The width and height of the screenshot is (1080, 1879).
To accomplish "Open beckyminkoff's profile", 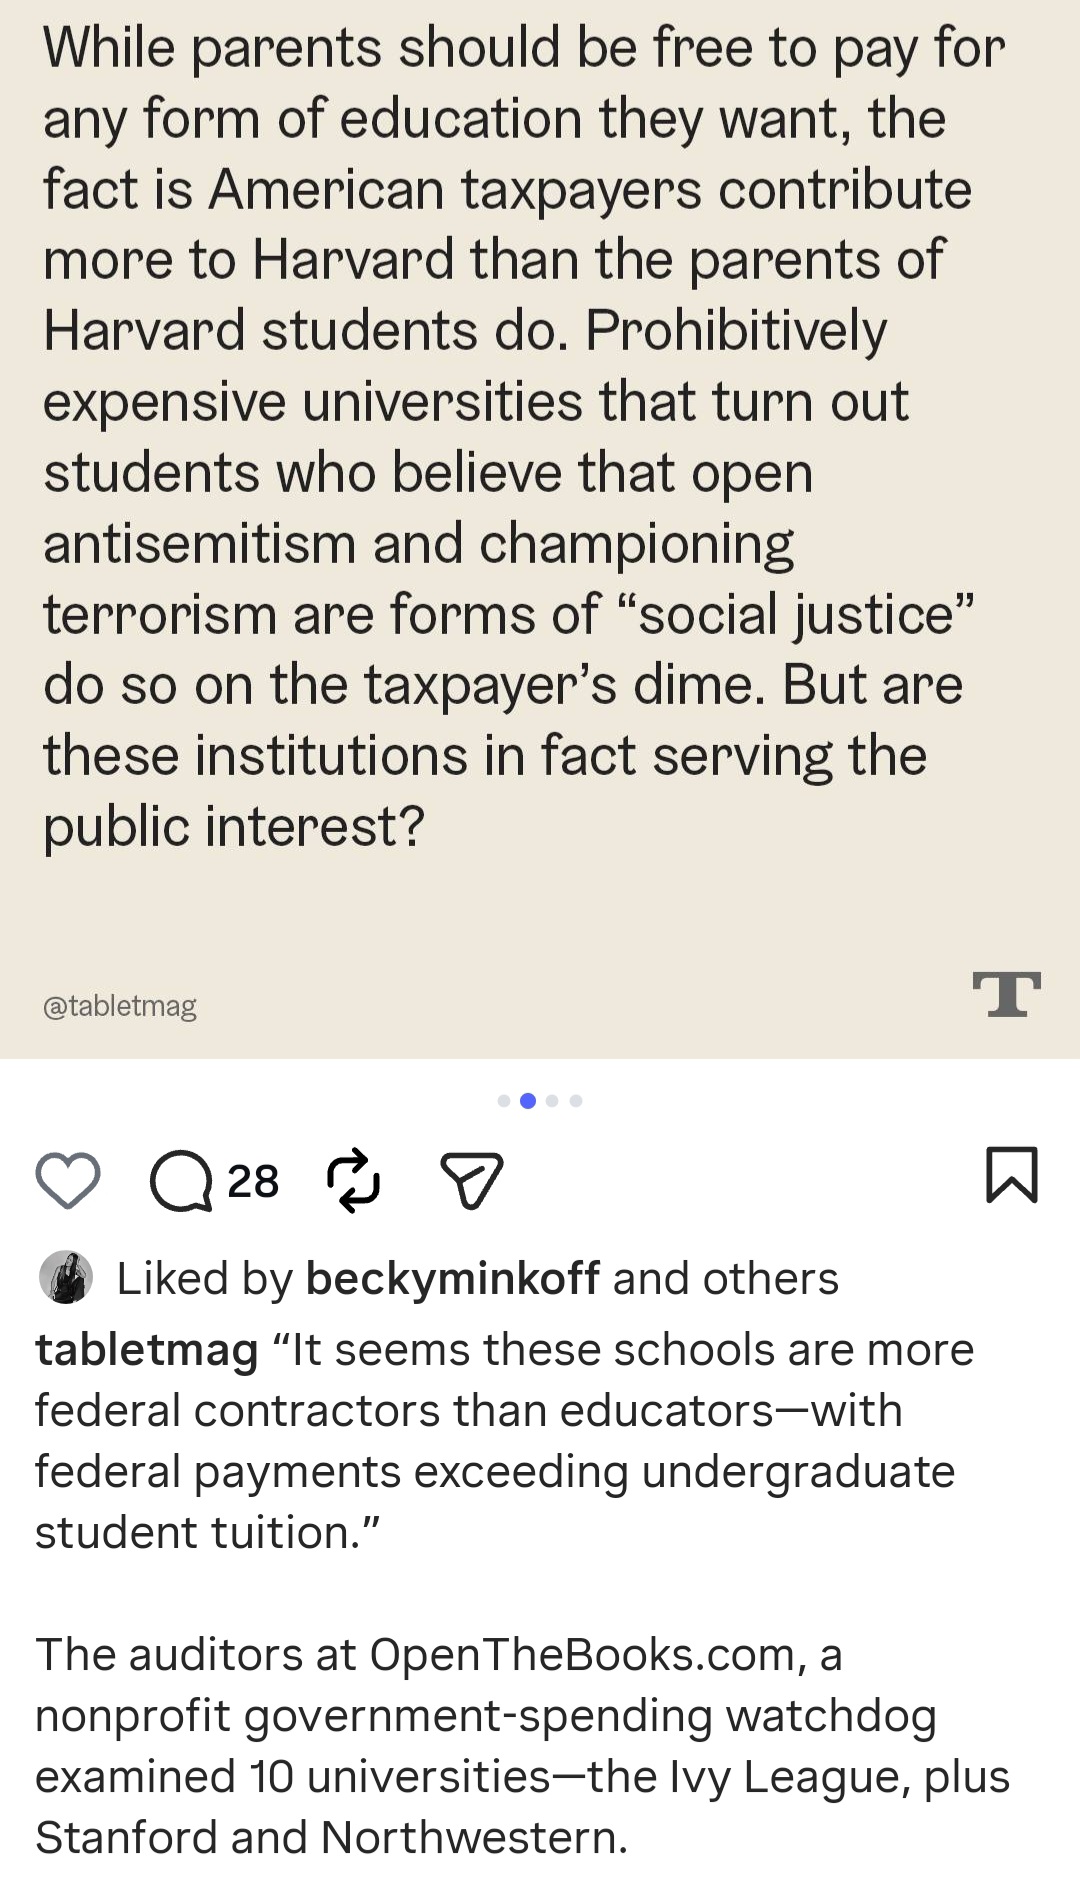I will (453, 1278).
